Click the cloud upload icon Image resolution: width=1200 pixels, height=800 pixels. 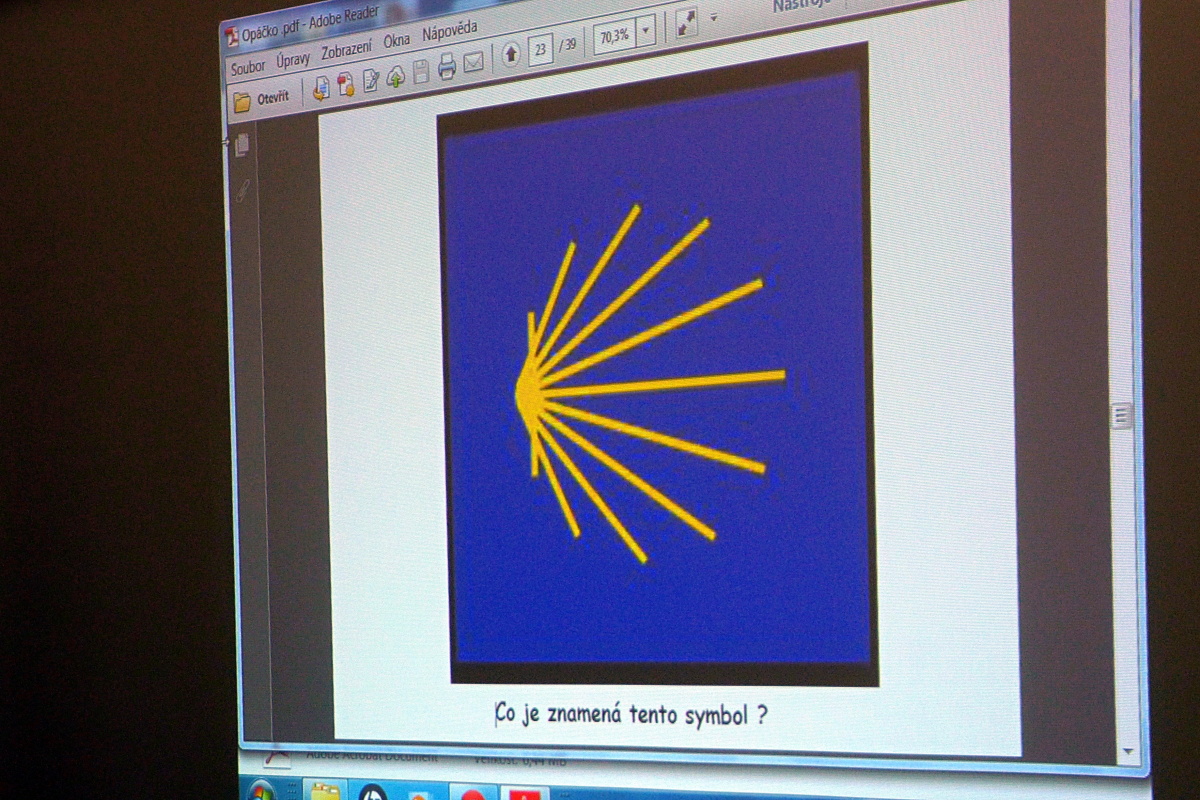(396, 76)
